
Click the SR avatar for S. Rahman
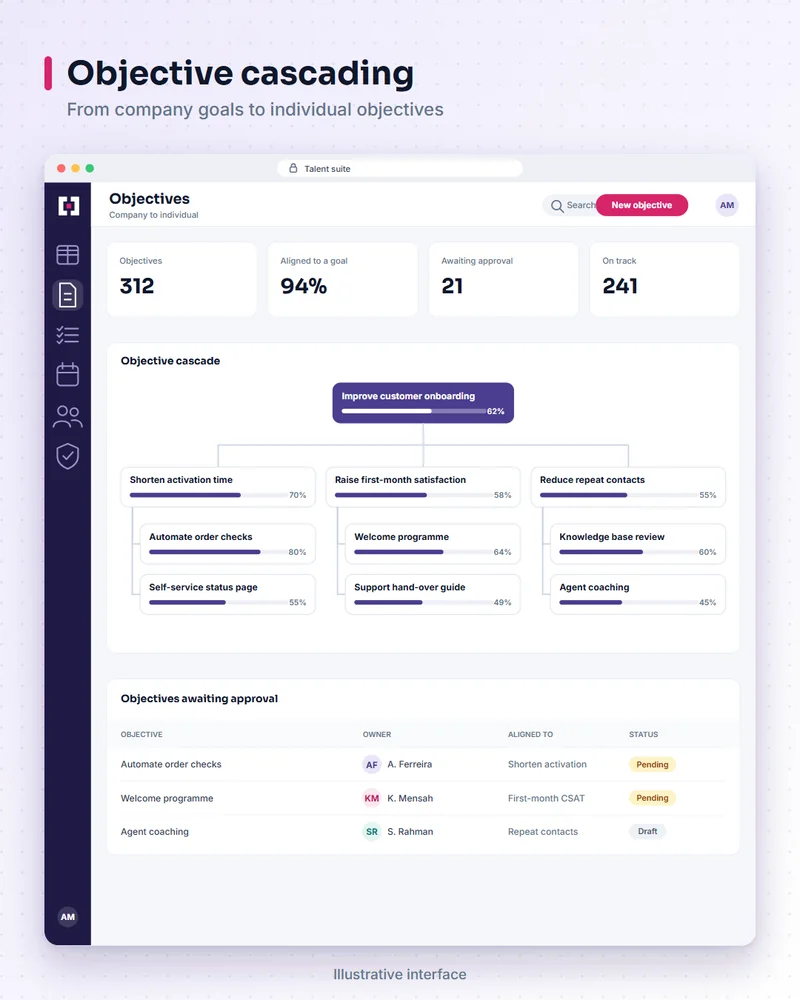click(371, 832)
